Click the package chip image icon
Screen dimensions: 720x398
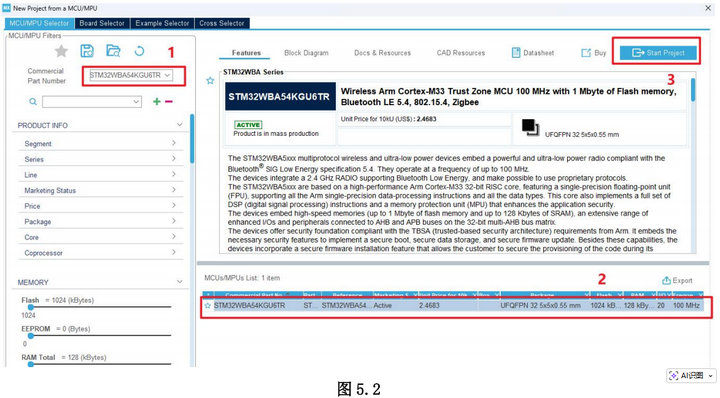click(530, 127)
